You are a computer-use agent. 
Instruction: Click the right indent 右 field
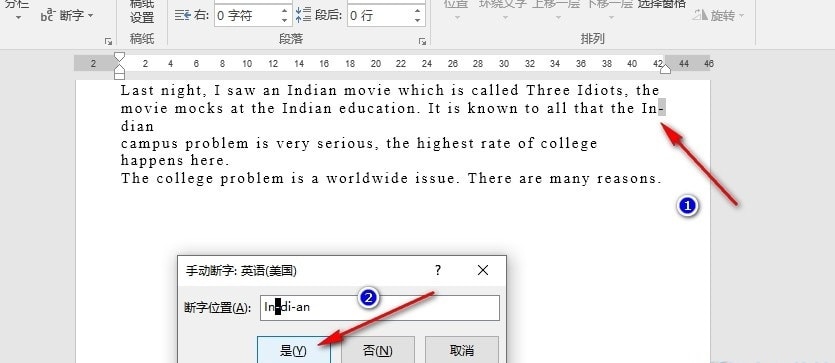click(x=247, y=15)
